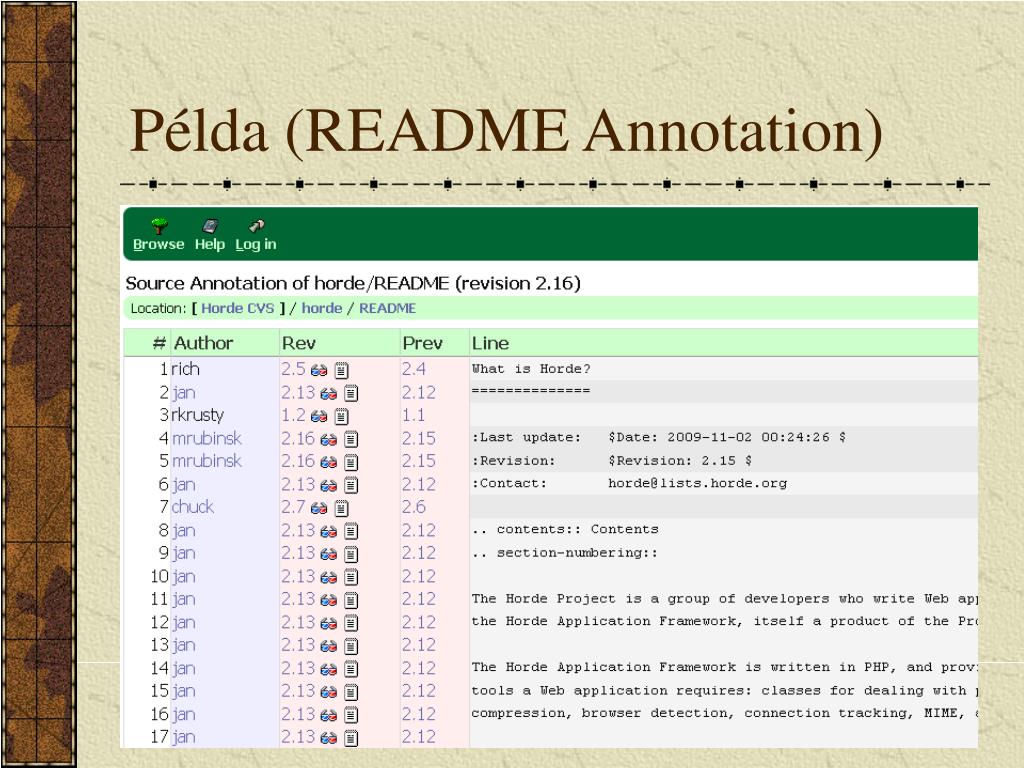Click the Log in key icon
The image size is (1024, 768).
[x=256, y=226]
